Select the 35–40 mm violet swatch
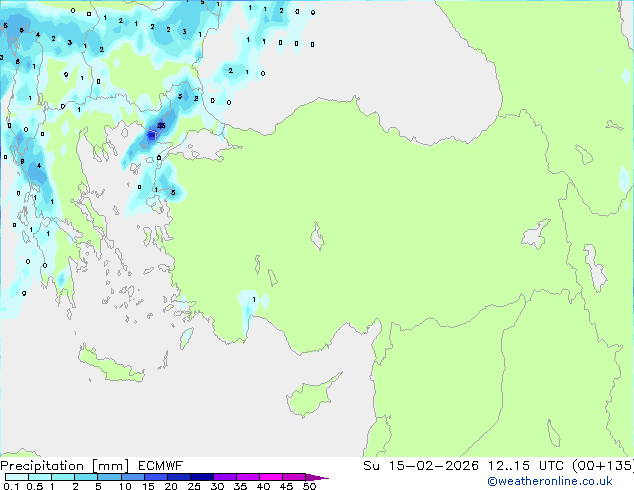Image resolution: width=634 pixels, height=490 pixels. pos(247,477)
